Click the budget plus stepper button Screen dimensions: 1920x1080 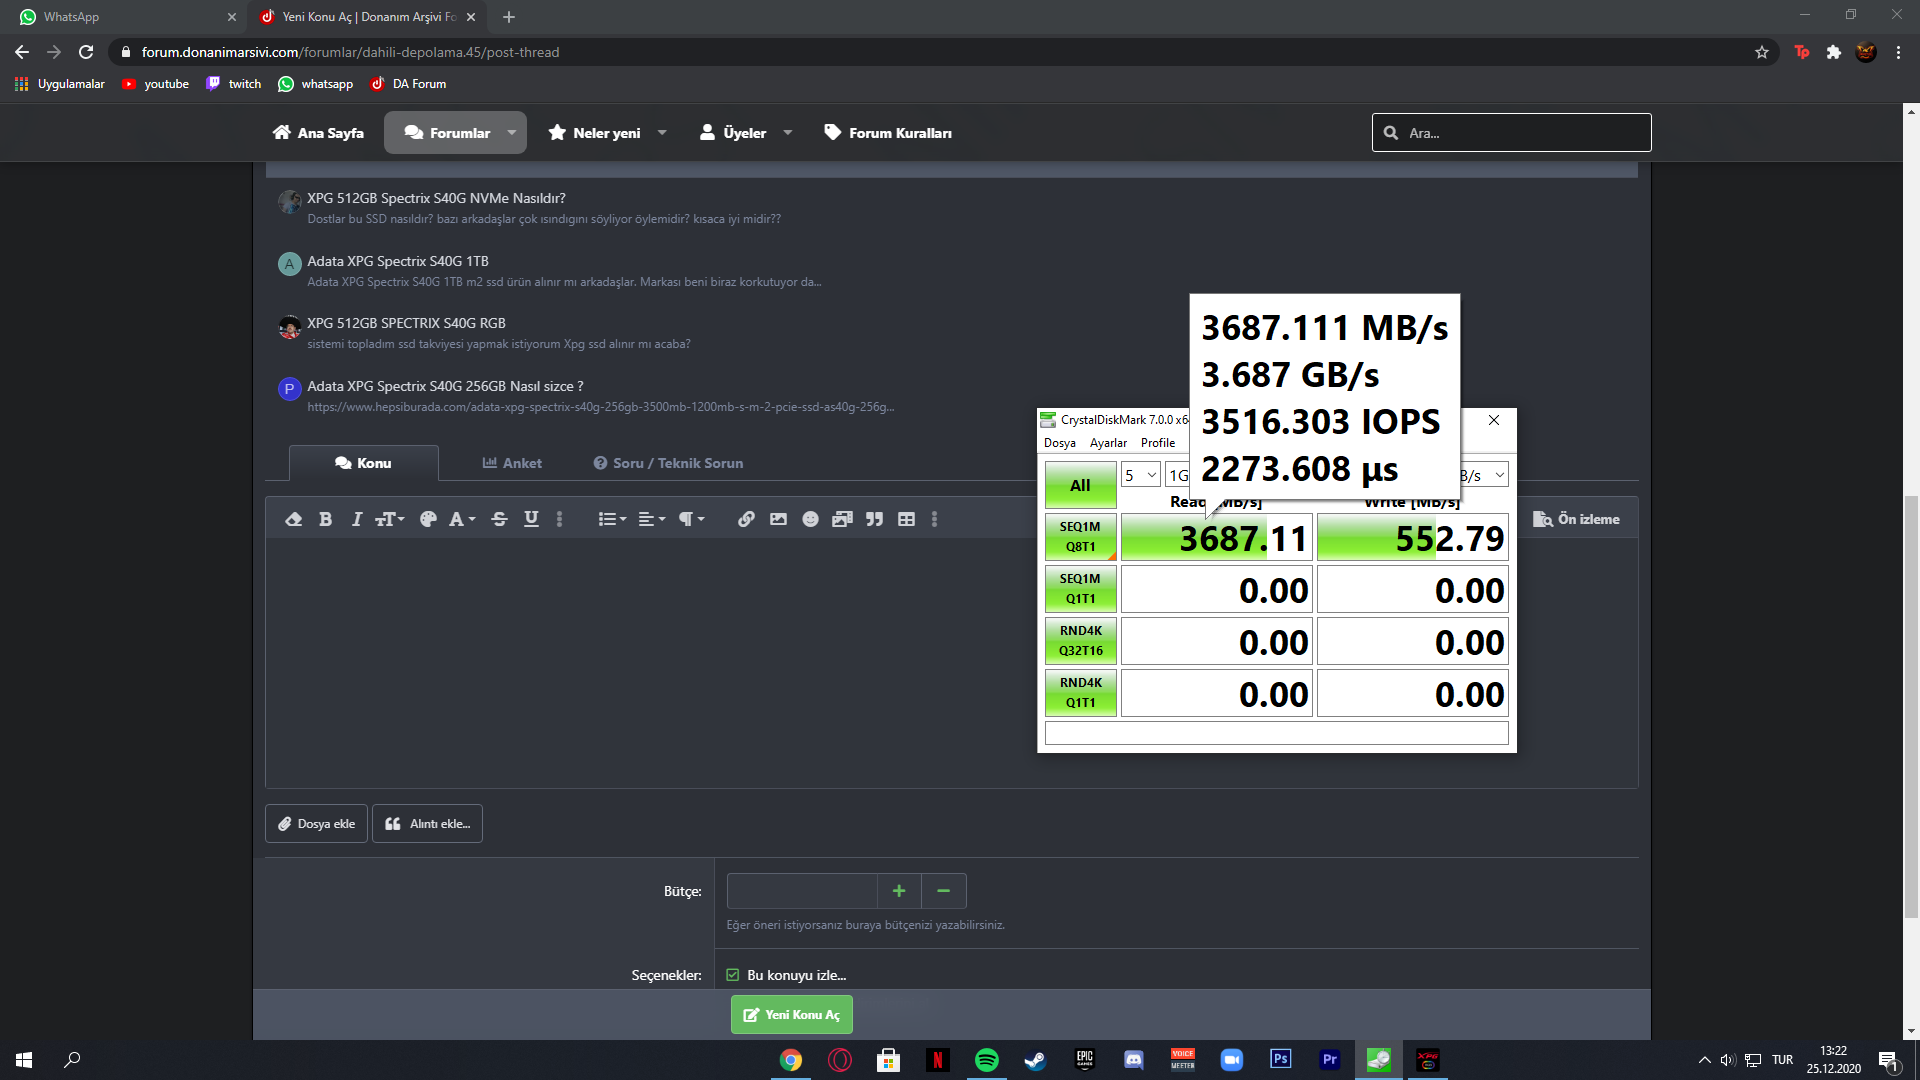point(899,891)
